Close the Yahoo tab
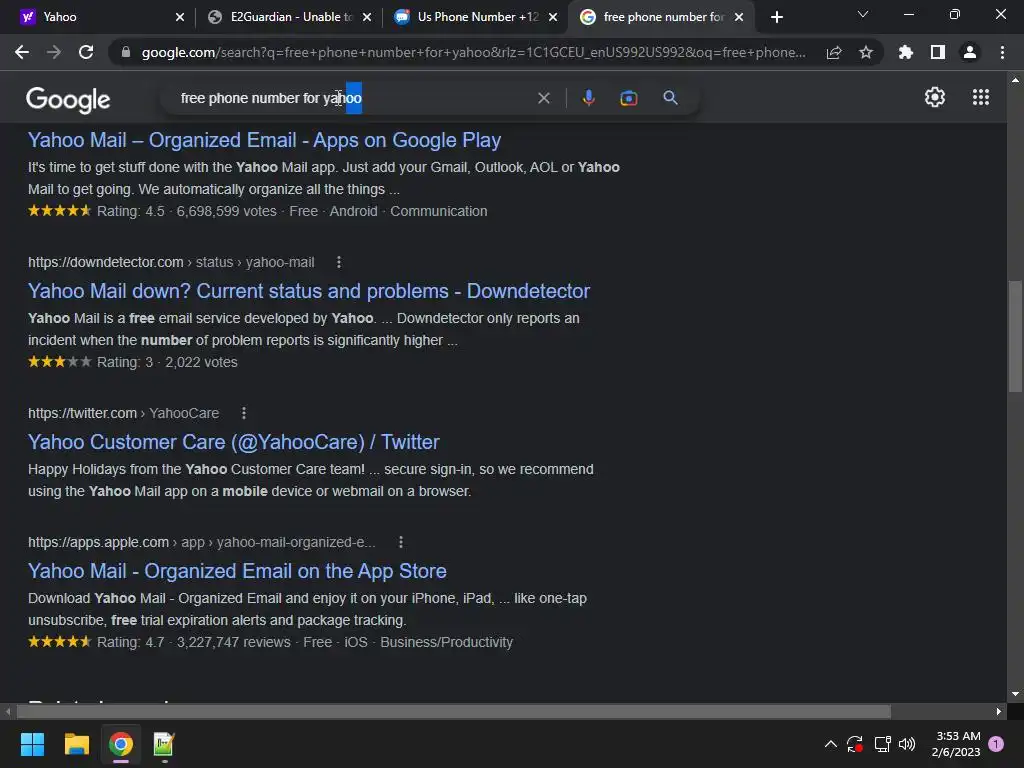 tap(180, 17)
